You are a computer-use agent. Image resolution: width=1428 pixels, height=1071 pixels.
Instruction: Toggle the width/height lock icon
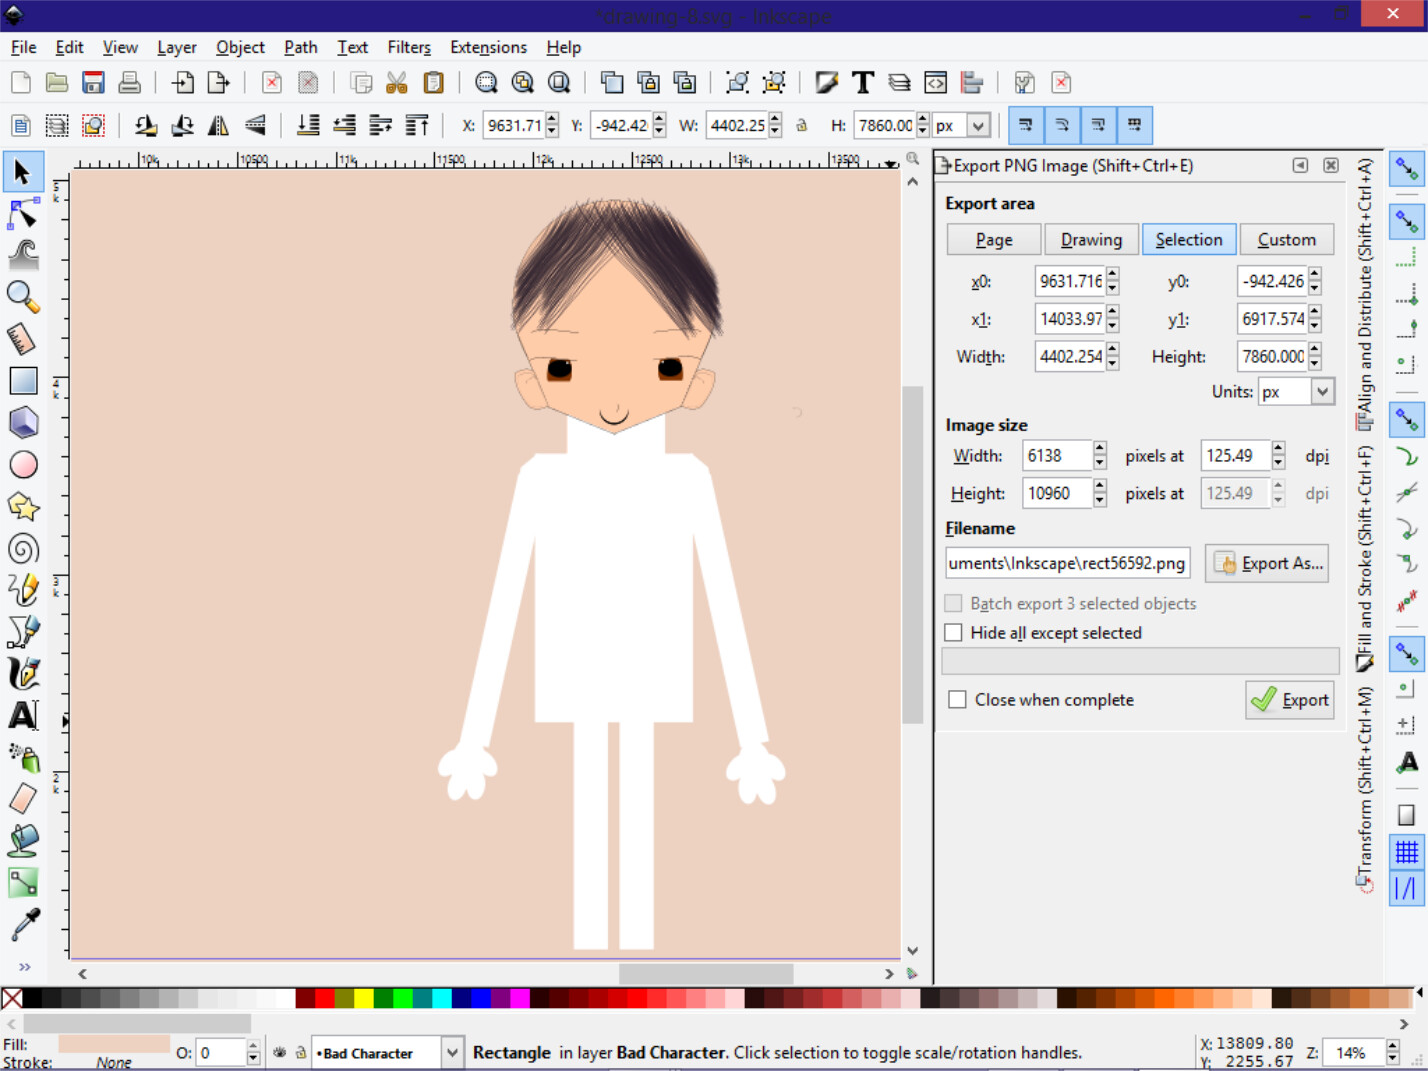tap(801, 126)
